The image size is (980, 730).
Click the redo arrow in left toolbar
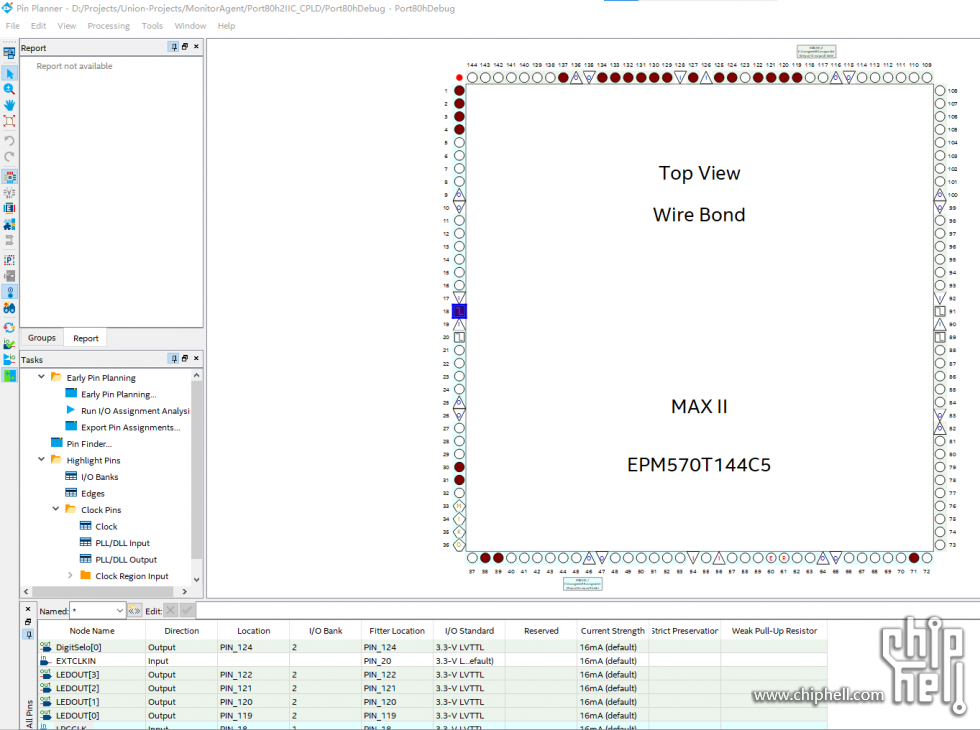9,157
